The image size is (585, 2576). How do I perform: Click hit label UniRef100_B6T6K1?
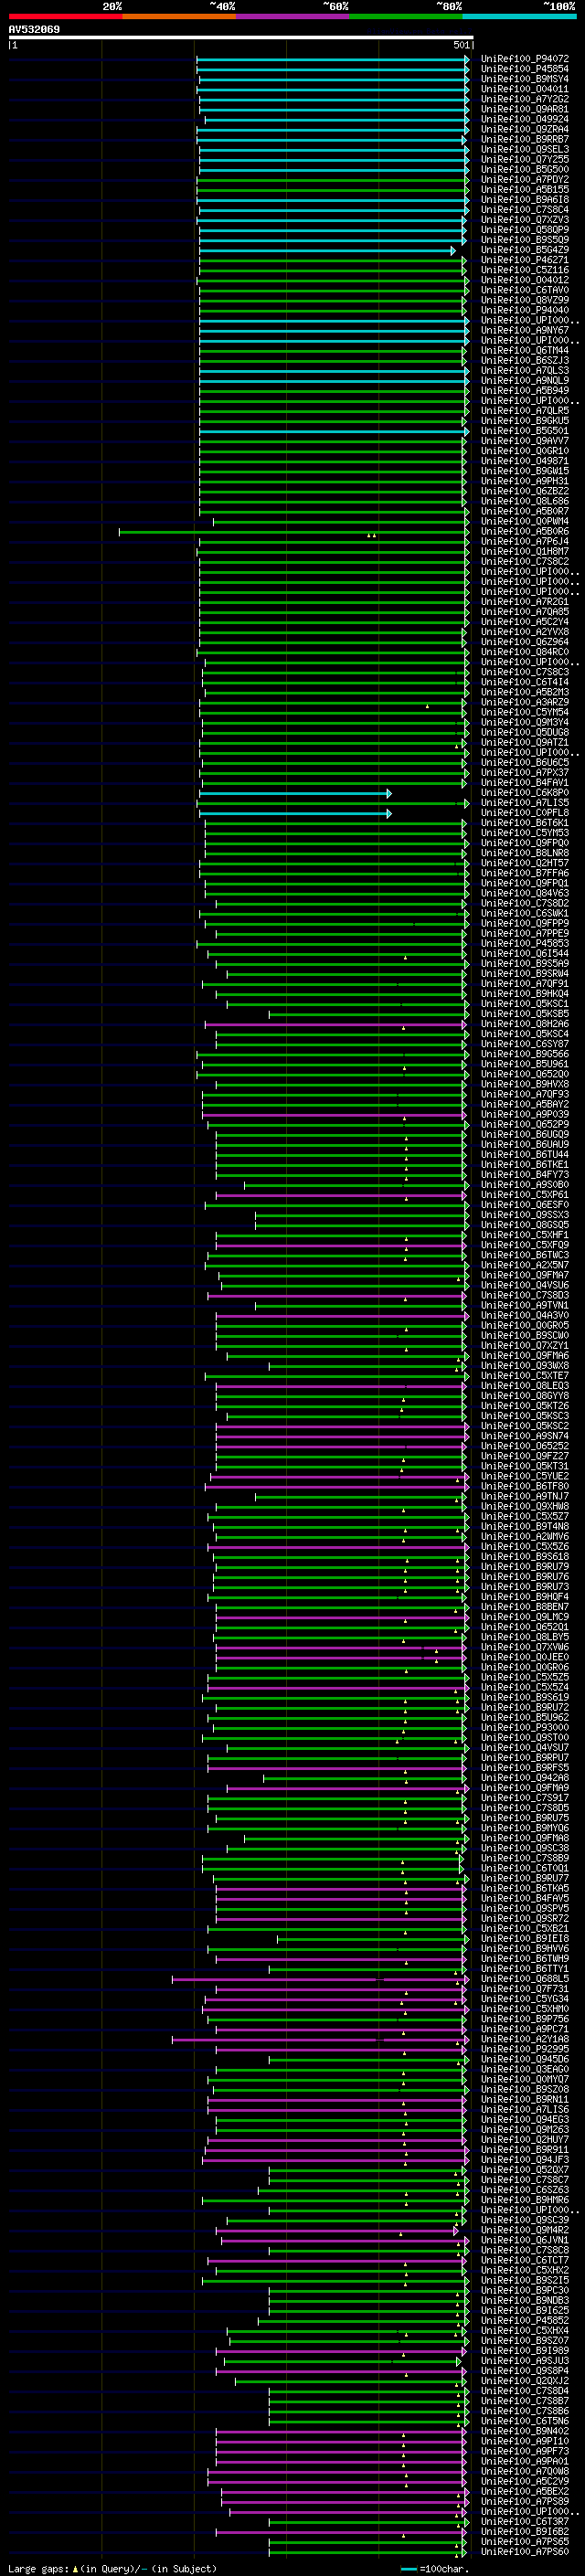[x=525, y=823]
